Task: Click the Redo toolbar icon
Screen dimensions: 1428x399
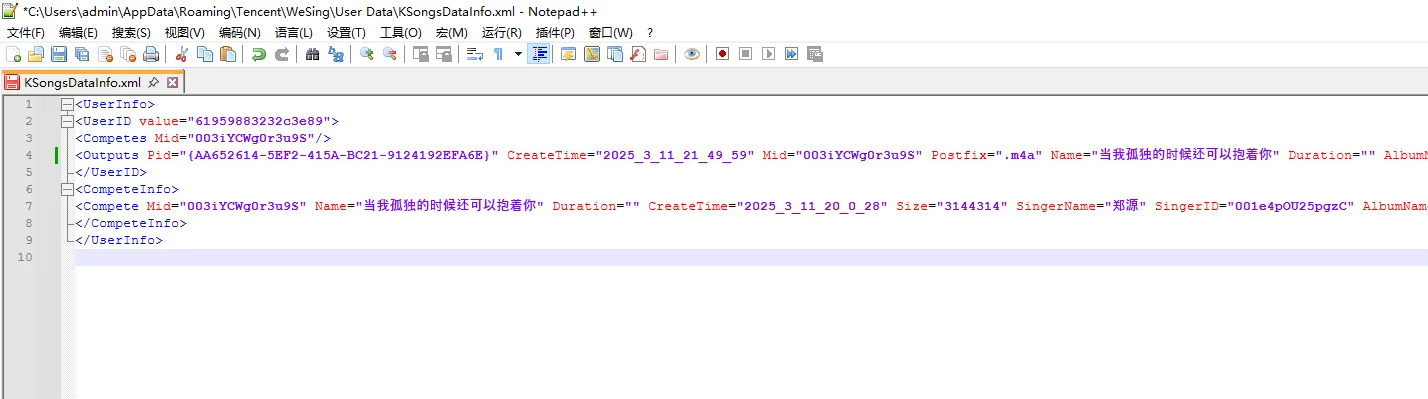Action: click(281, 54)
